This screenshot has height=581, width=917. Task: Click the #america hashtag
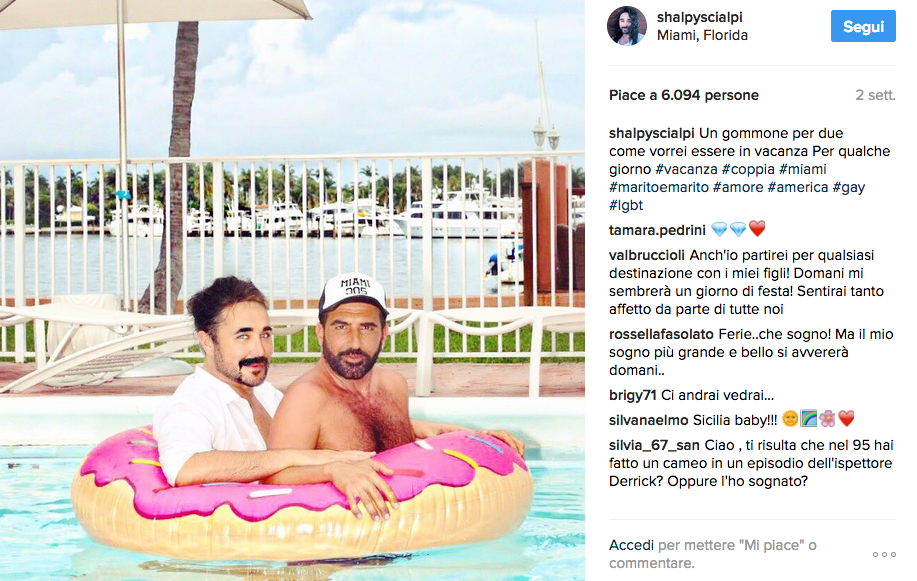(798, 187)
